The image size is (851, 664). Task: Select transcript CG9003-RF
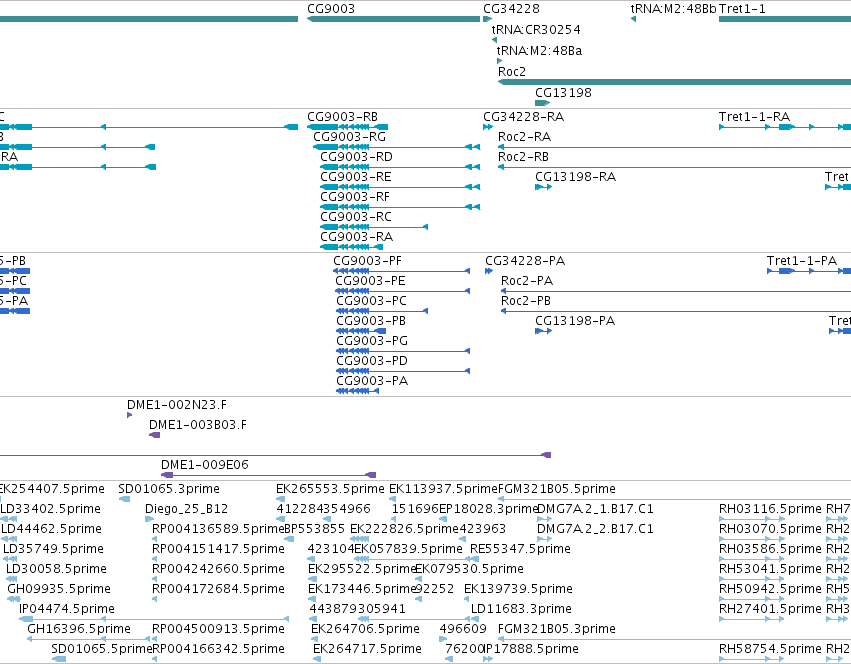coord(400,207)
